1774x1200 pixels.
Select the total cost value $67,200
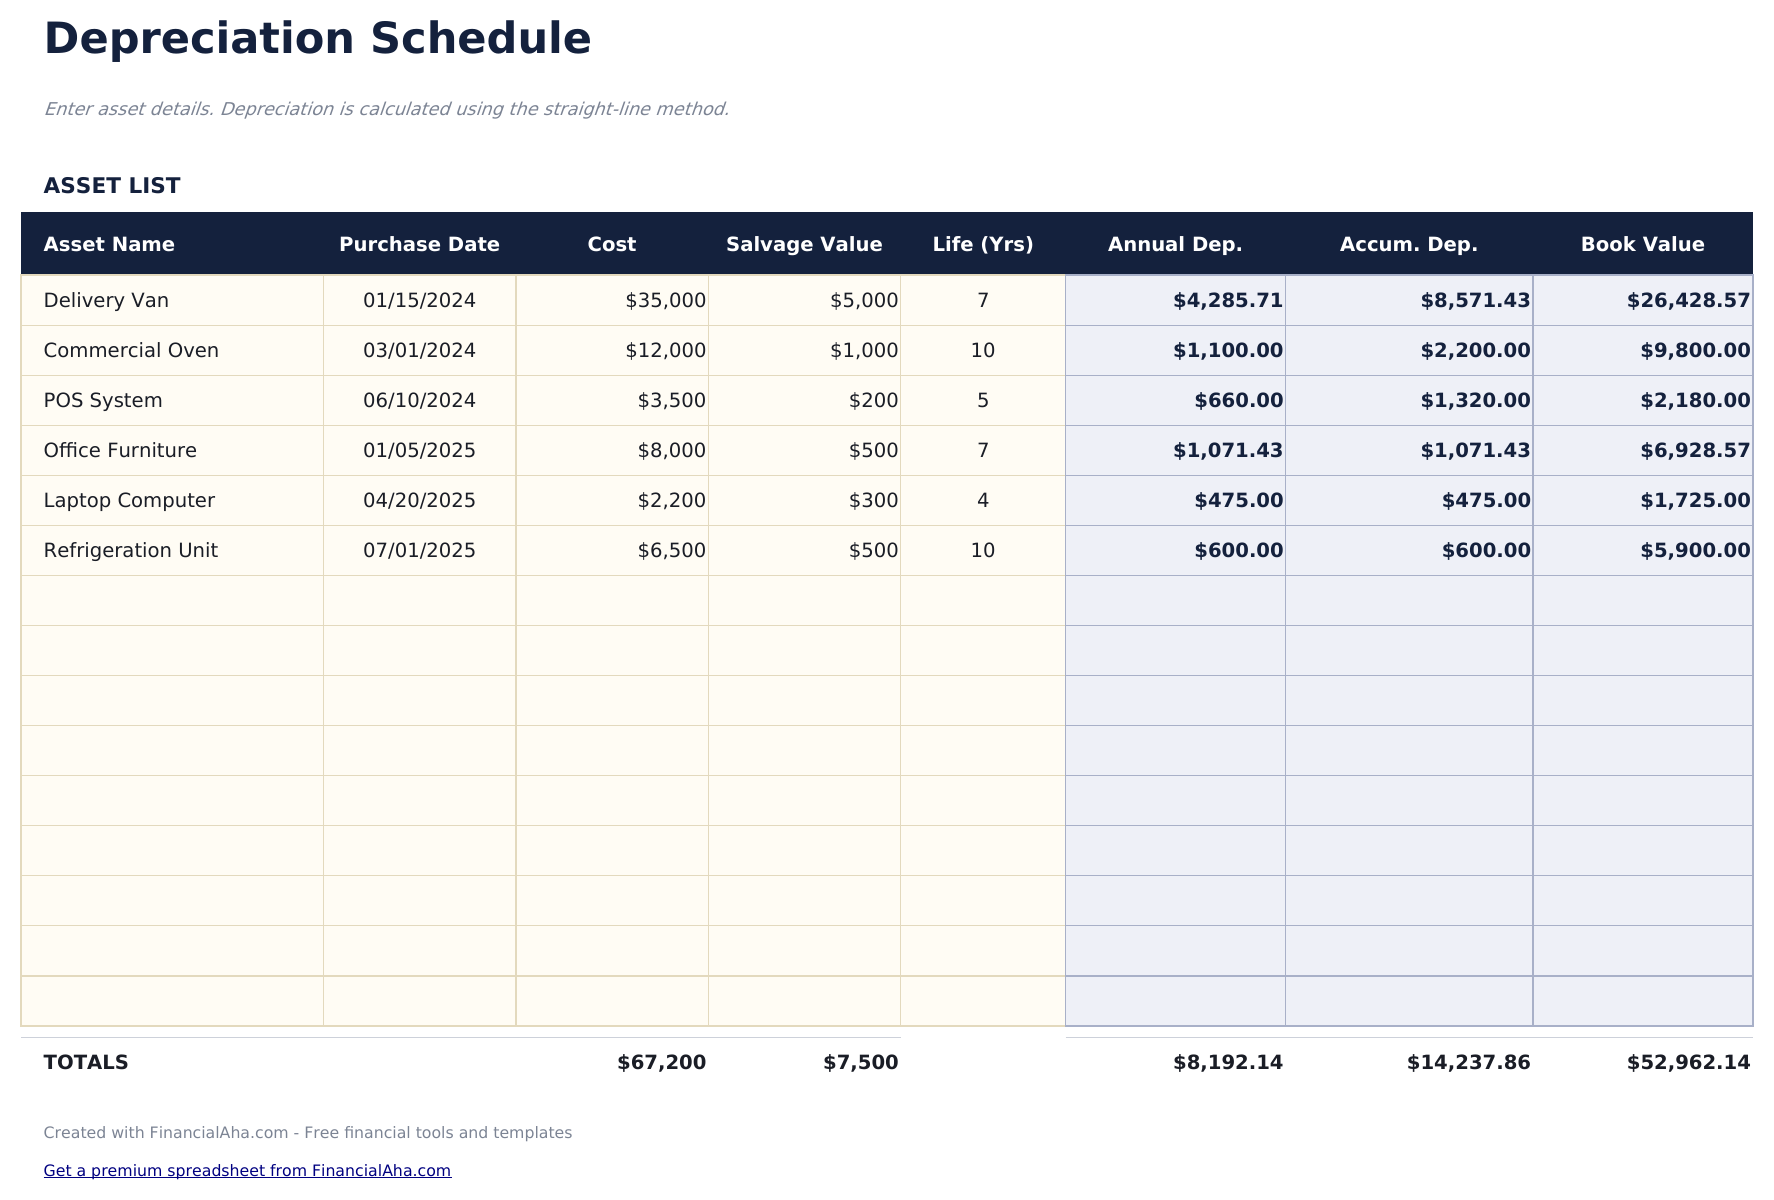(661, 1062)
